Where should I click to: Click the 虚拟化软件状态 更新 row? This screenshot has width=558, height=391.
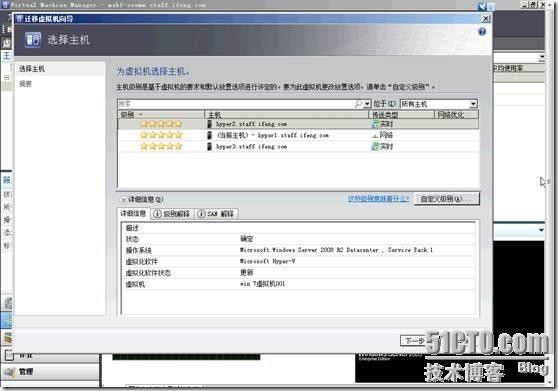click(298, 273)
